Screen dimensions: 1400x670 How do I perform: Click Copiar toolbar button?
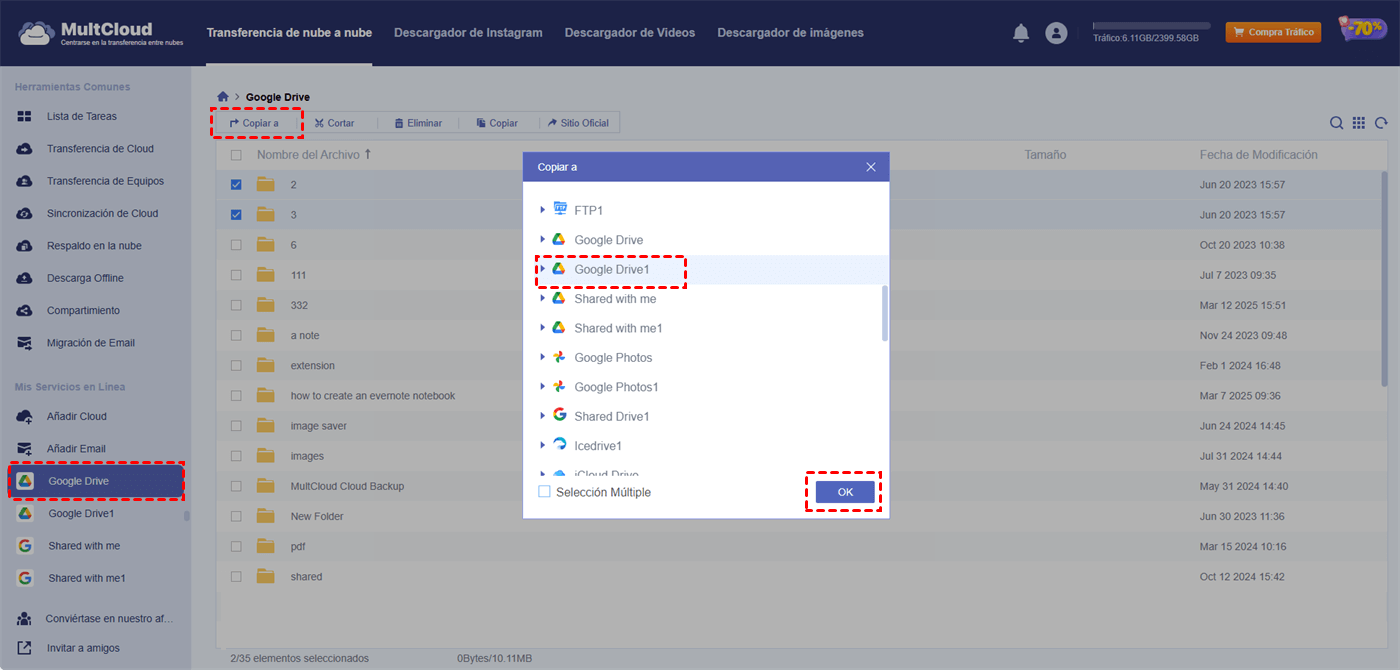[x=497, y=123]
